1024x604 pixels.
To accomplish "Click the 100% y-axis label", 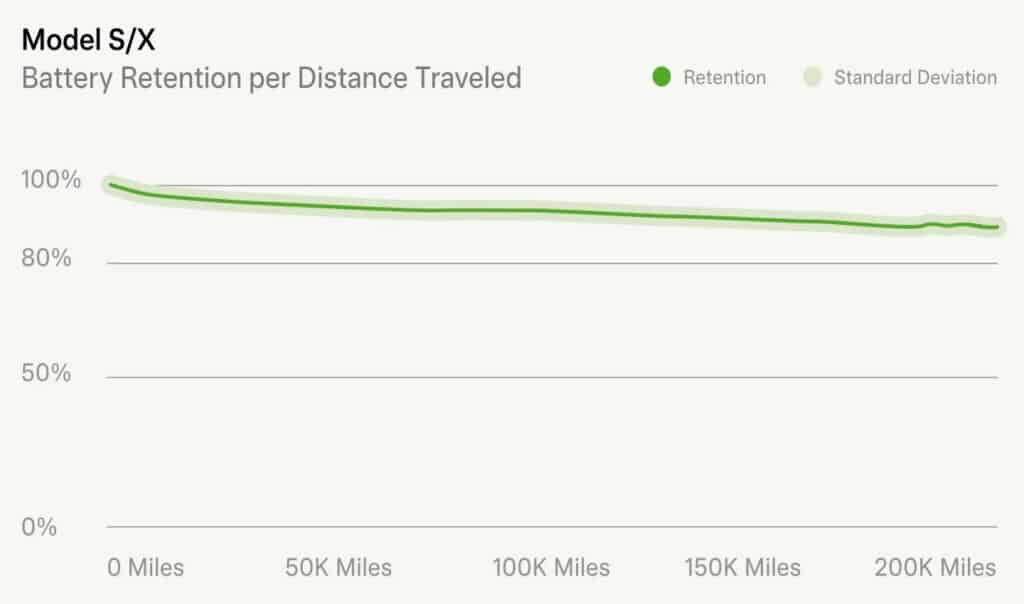I will coord(51,180).
